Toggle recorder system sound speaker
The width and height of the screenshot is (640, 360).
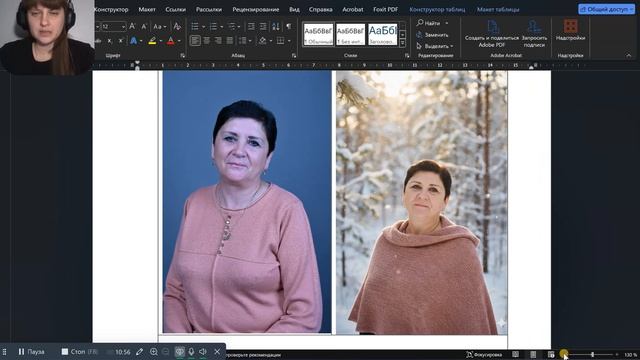[x=203, y=351]
